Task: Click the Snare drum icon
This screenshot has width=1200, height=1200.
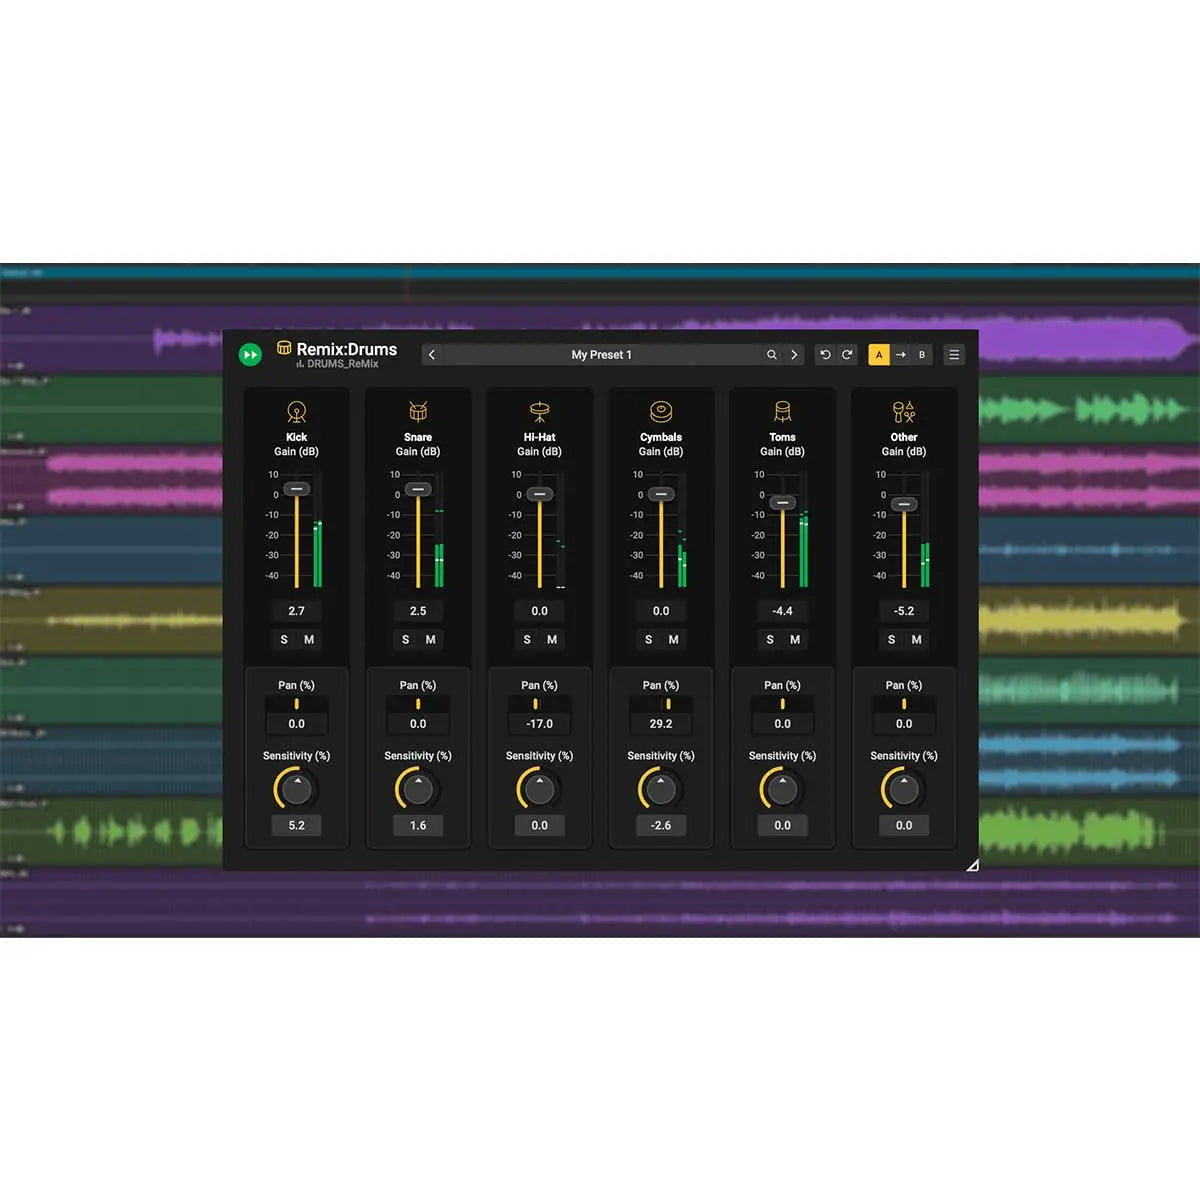Action: point(418,413)
